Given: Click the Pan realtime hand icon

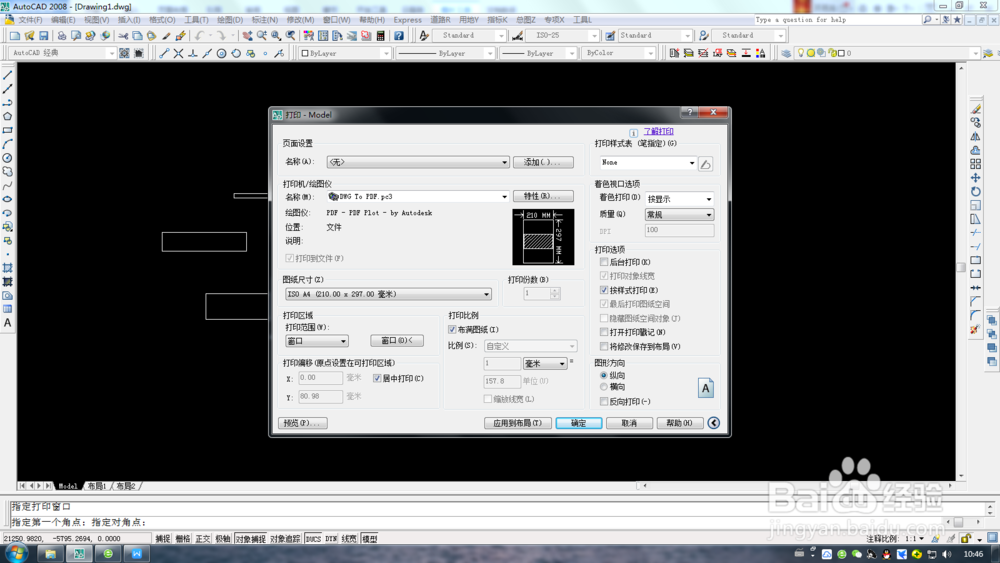Looking at the screenshot, I should 247,36.
